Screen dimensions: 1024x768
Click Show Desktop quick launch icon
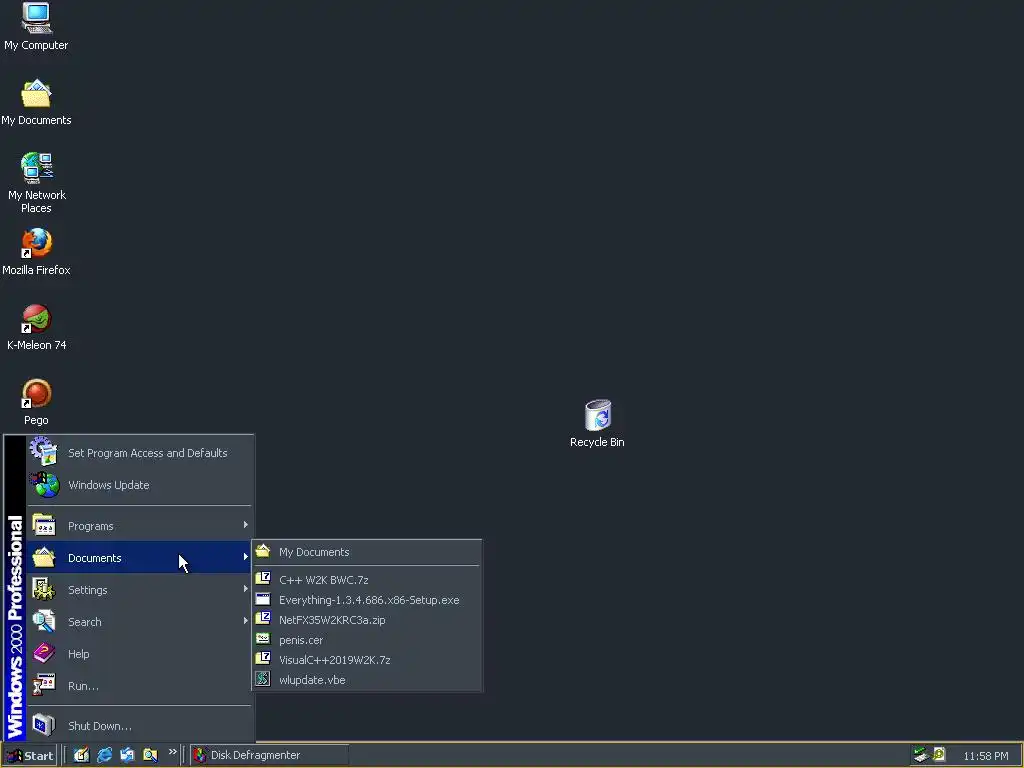click(81, 755)
